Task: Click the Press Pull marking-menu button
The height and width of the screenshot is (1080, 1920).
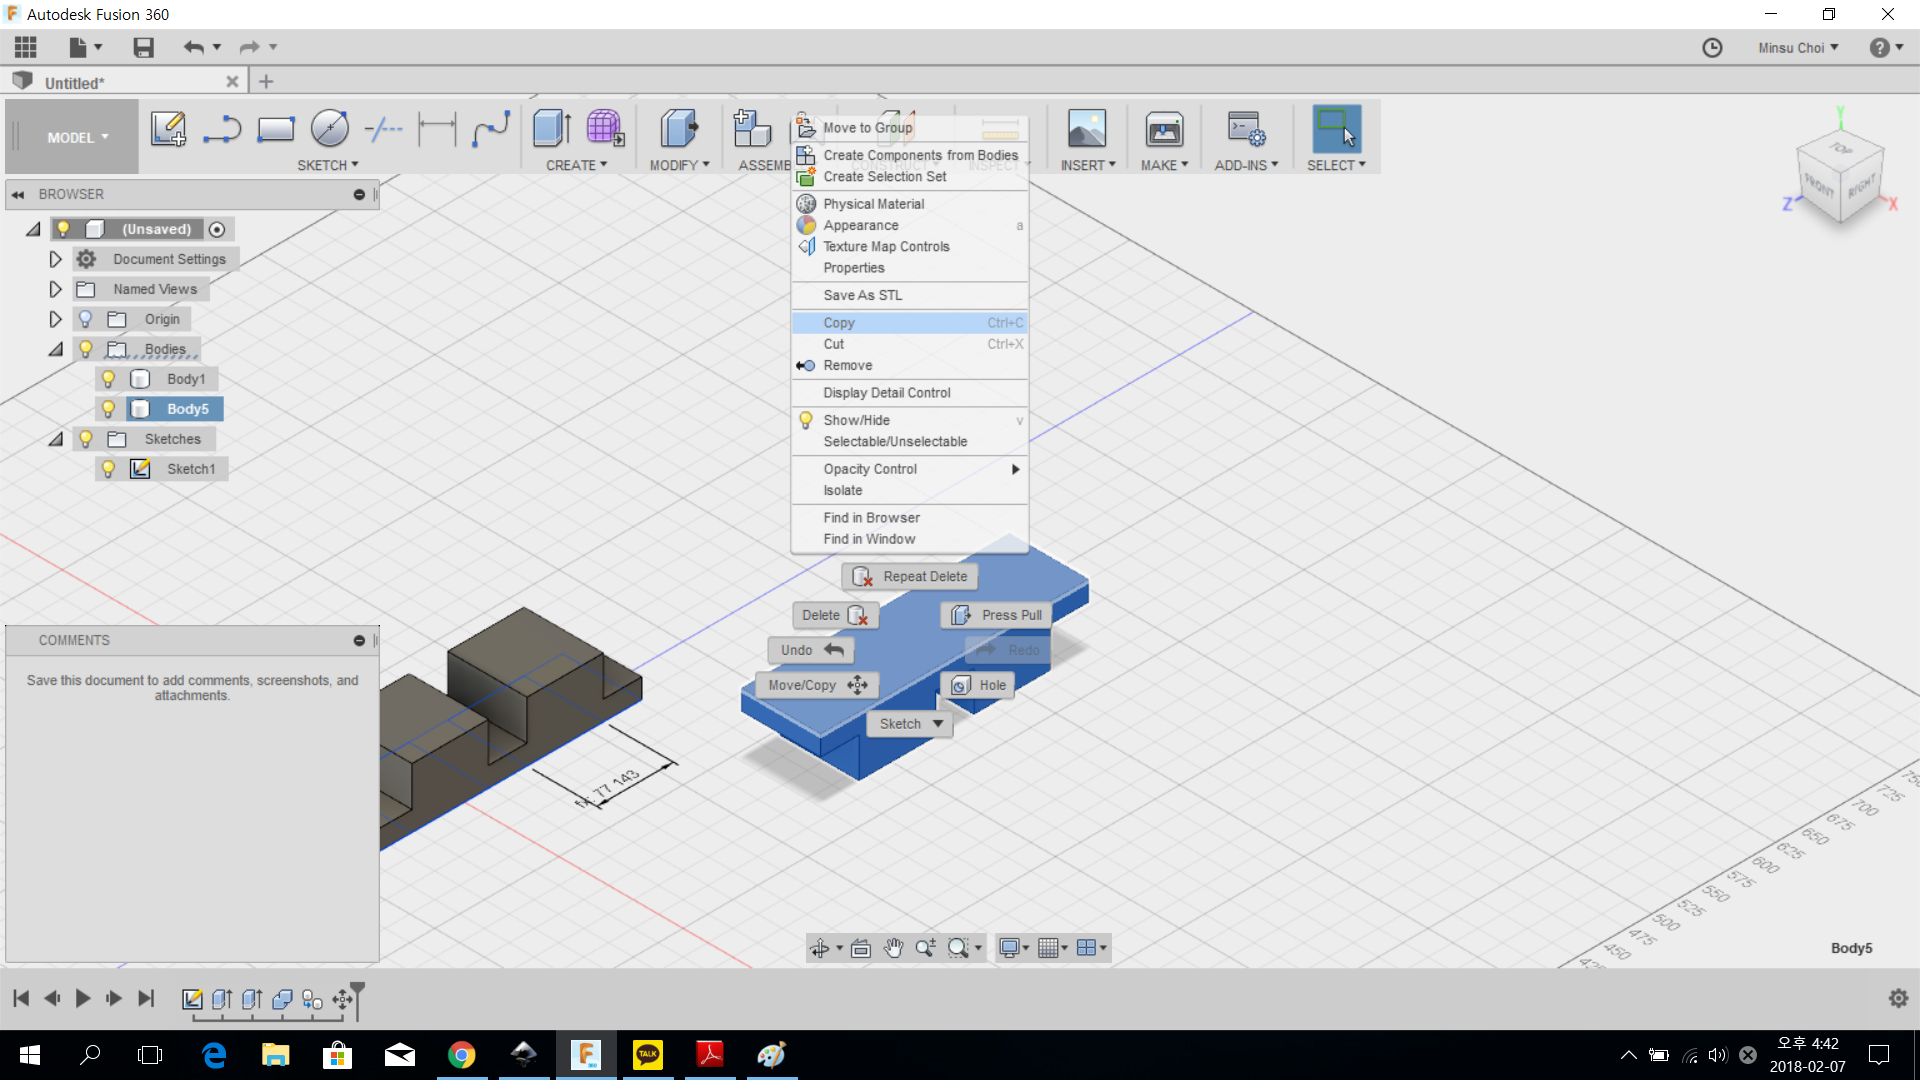Action: pyautogui.click(x=996, y=615)
